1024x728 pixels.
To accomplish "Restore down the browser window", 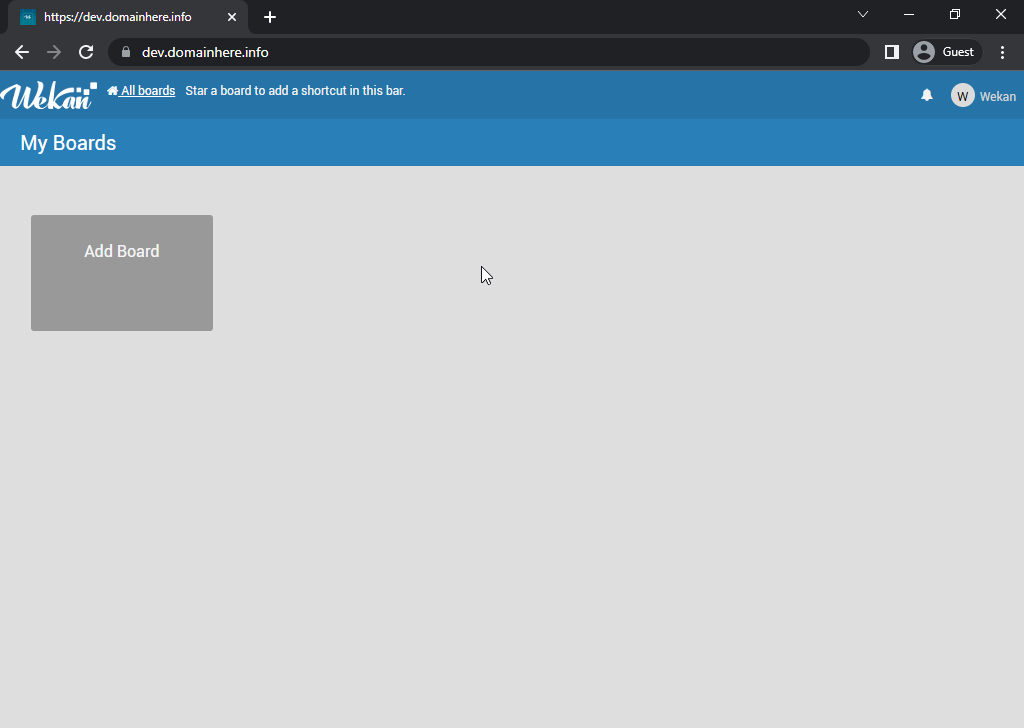I will pos(955,14).
